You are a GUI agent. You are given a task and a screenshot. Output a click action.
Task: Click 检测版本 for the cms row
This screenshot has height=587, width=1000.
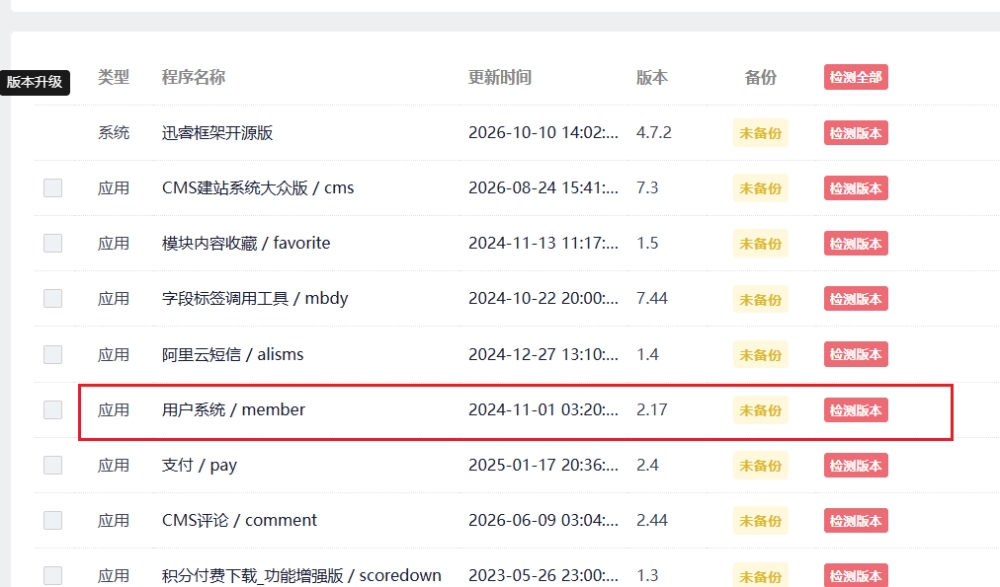(x=856, y=188)
